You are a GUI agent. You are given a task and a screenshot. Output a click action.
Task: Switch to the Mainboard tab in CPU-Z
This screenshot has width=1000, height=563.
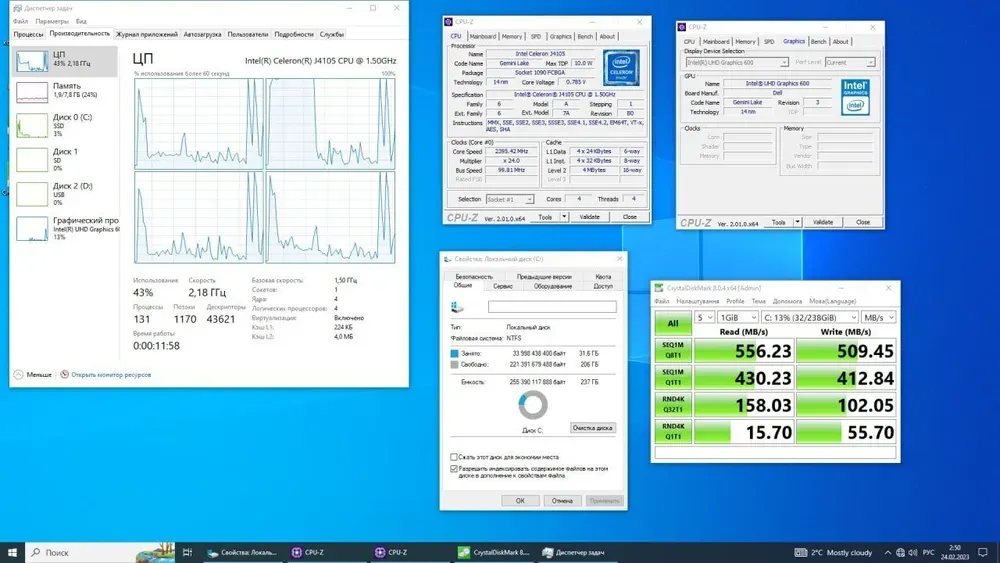click(483, 36)
